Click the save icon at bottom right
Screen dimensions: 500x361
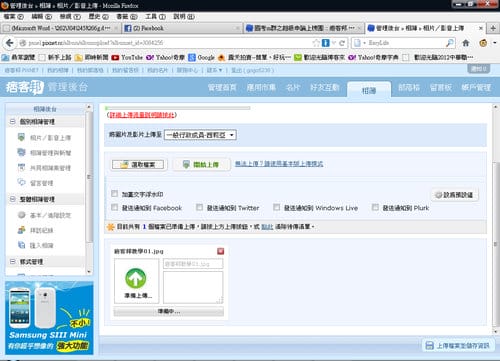tap(430, 346)
